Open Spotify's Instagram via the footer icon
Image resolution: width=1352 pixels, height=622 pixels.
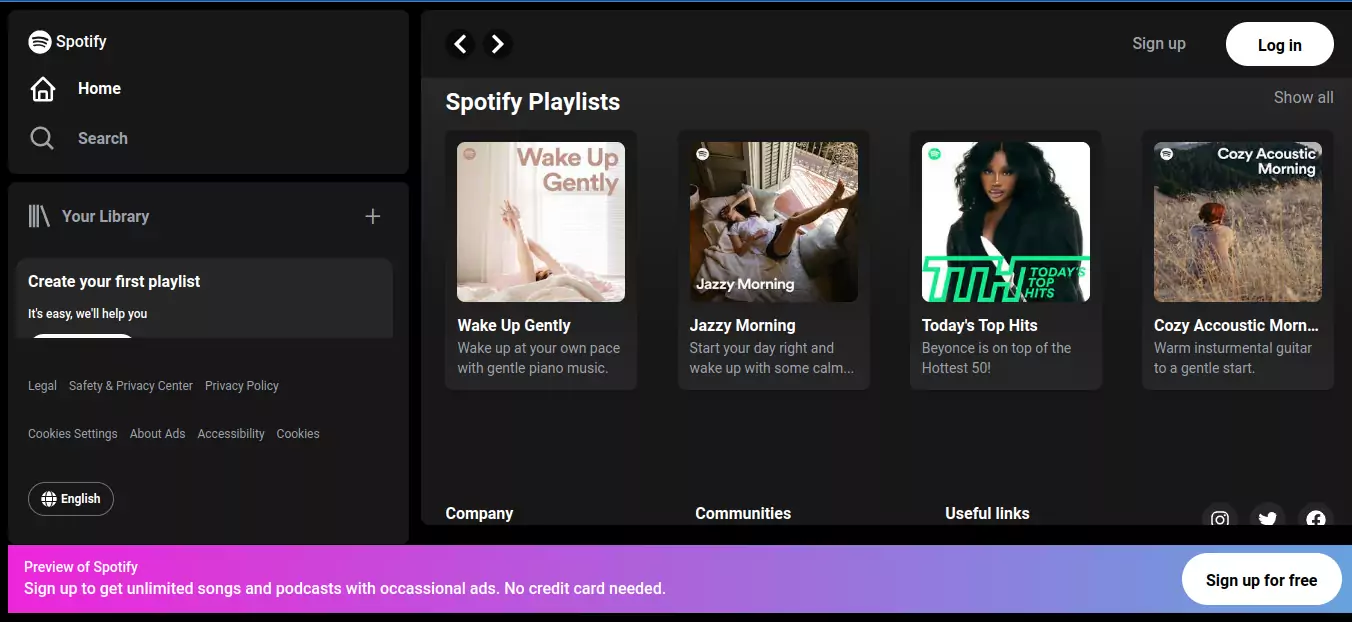tap(1220, 520)
